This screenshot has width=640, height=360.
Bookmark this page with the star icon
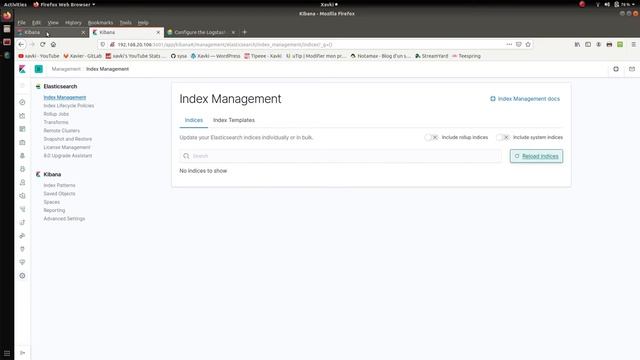(528, 44)
